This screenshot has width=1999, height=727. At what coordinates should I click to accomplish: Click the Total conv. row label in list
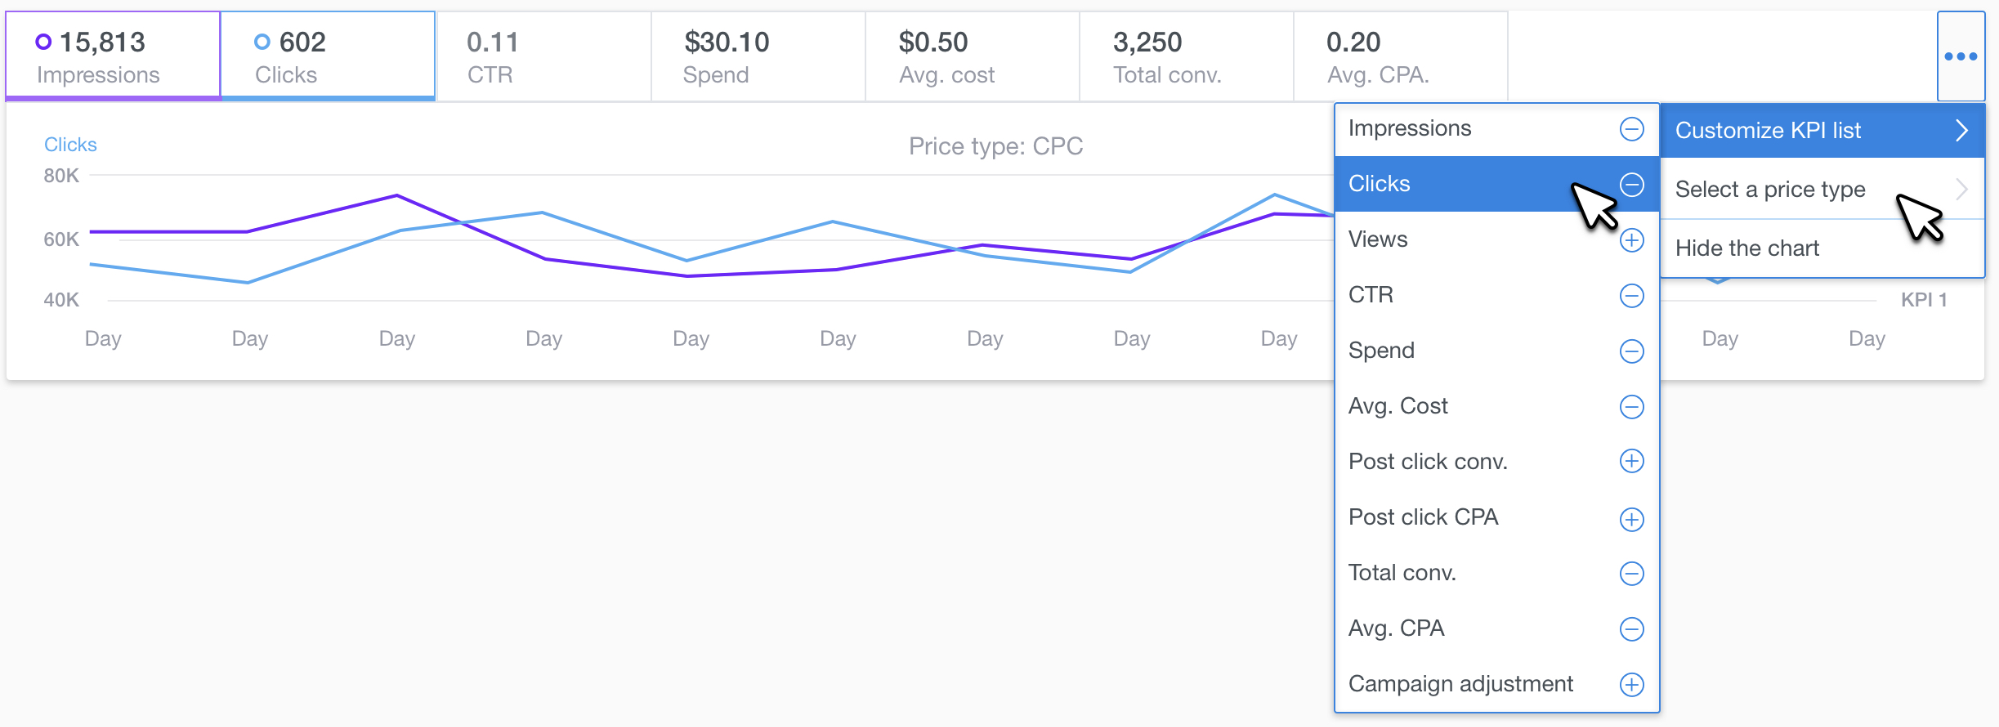tap(1401, 573)
